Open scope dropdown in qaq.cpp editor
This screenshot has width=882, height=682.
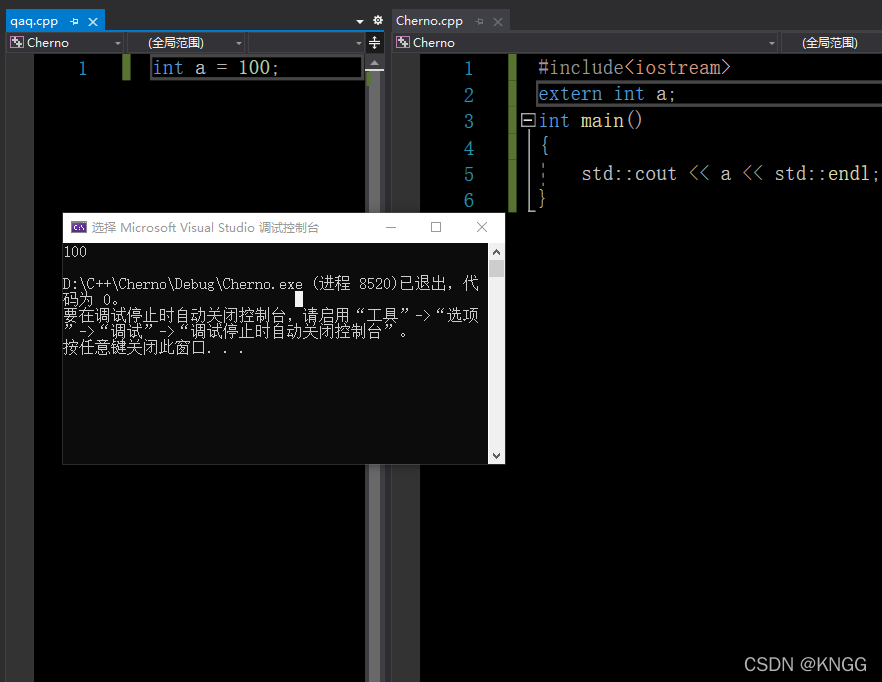click(186, 43)
